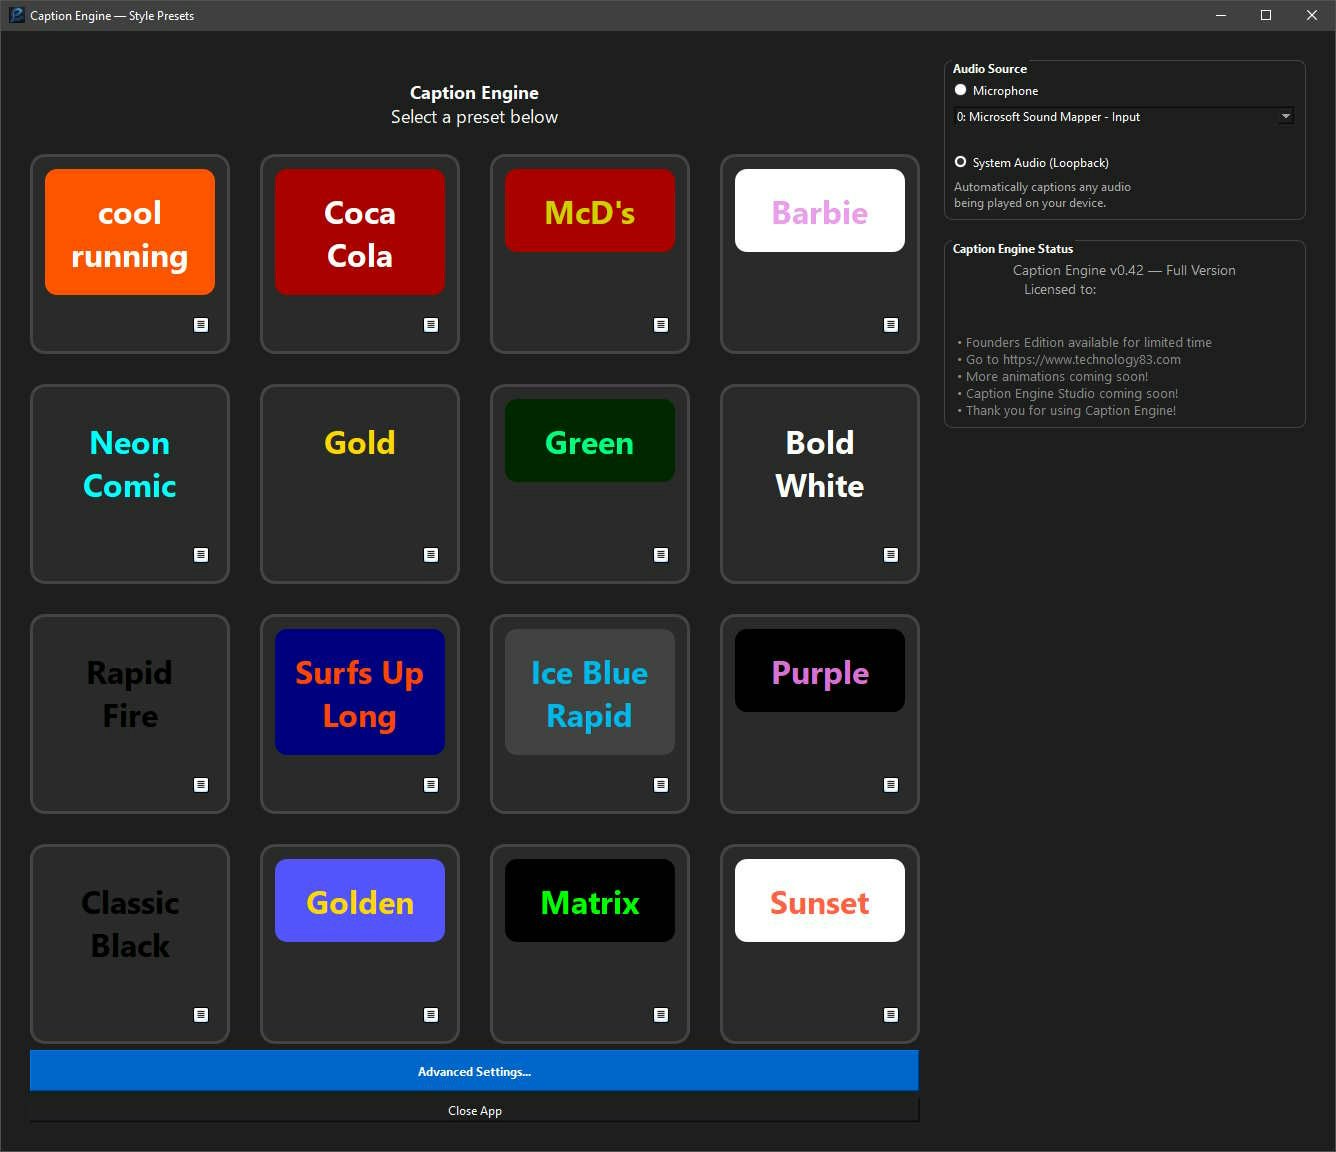
Task: Click the edit icon on the Matrix preset
Action: 661,1014
